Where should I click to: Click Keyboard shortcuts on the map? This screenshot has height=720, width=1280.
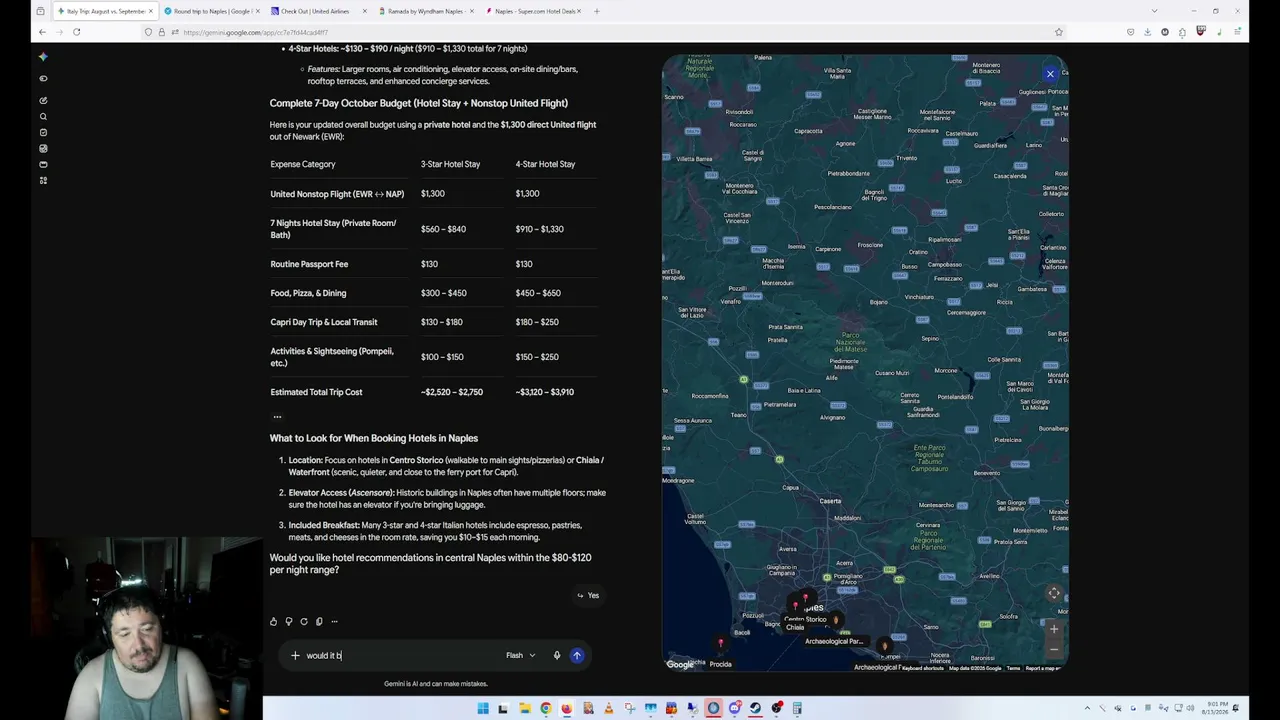pos(923,668)
